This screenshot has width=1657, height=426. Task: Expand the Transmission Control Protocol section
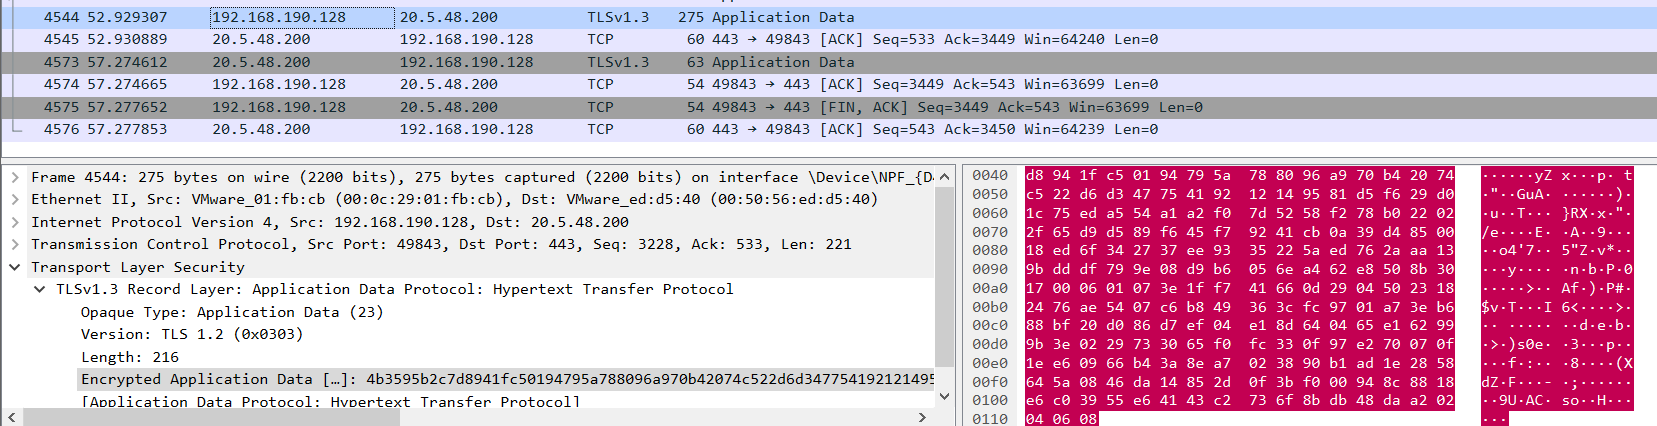pyautogui.click(x=15, y=244)
